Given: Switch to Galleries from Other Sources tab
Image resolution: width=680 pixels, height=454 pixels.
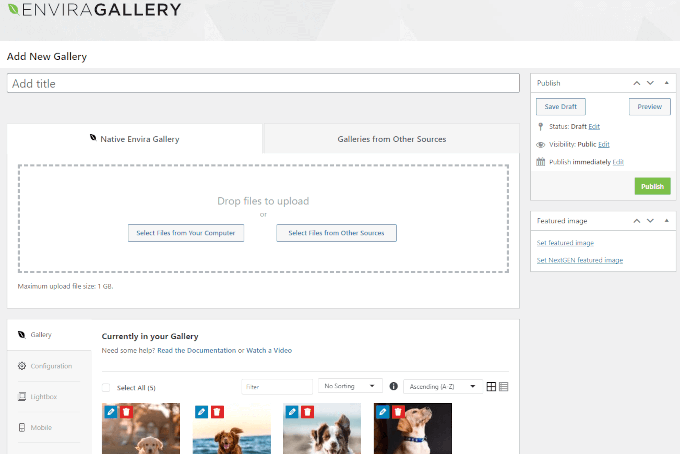Looking at the screenshot, I should click(x=391, y=139).
